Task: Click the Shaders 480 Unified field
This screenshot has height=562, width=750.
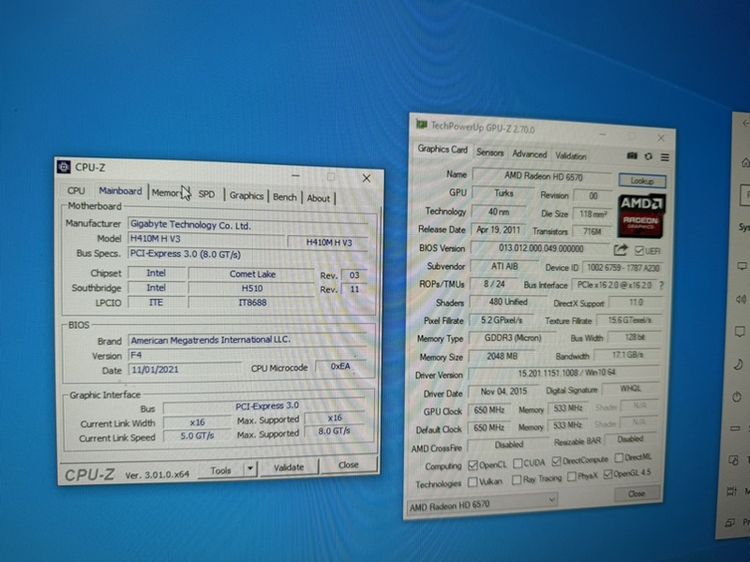Action: click(x=507, y=302)
